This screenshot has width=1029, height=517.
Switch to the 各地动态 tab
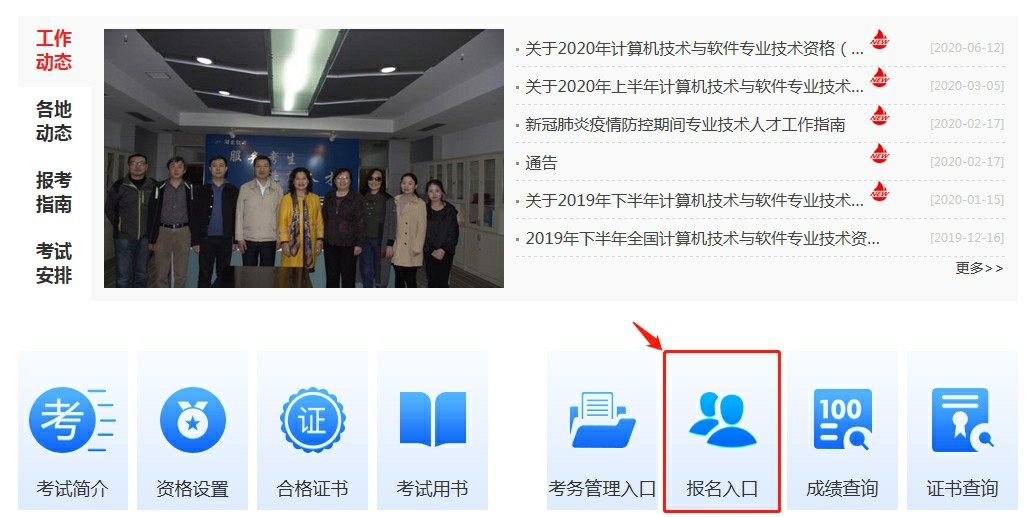[54, 121]
